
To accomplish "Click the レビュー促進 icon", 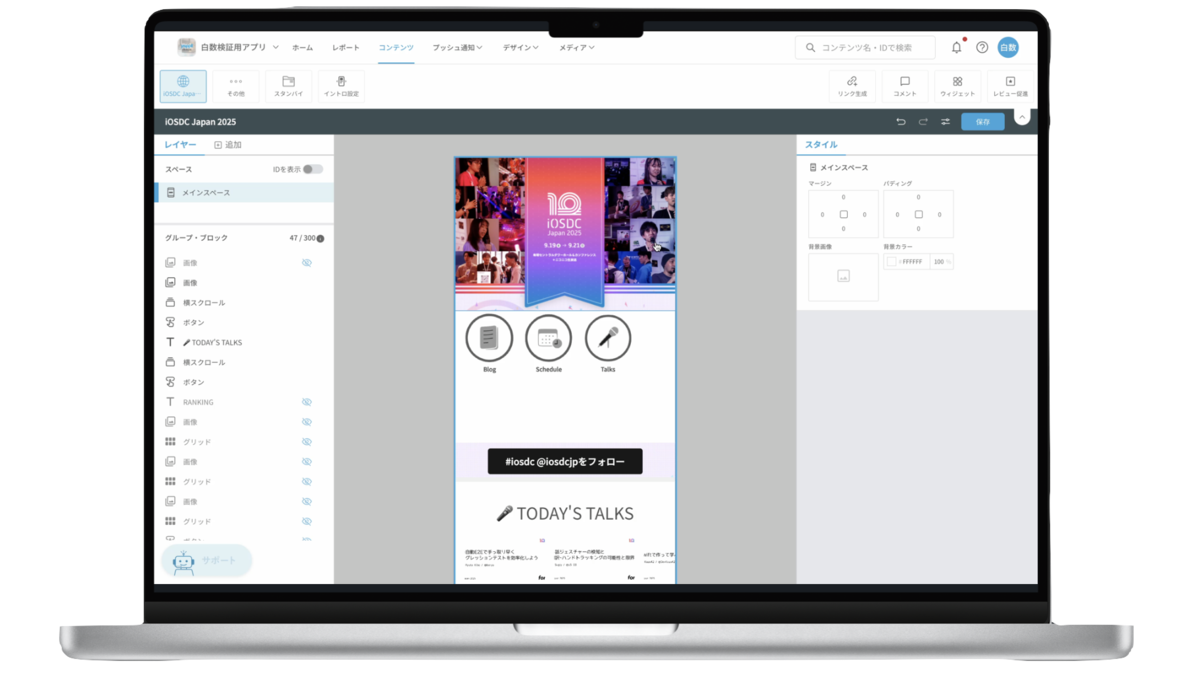I will tap(1010, 85).
